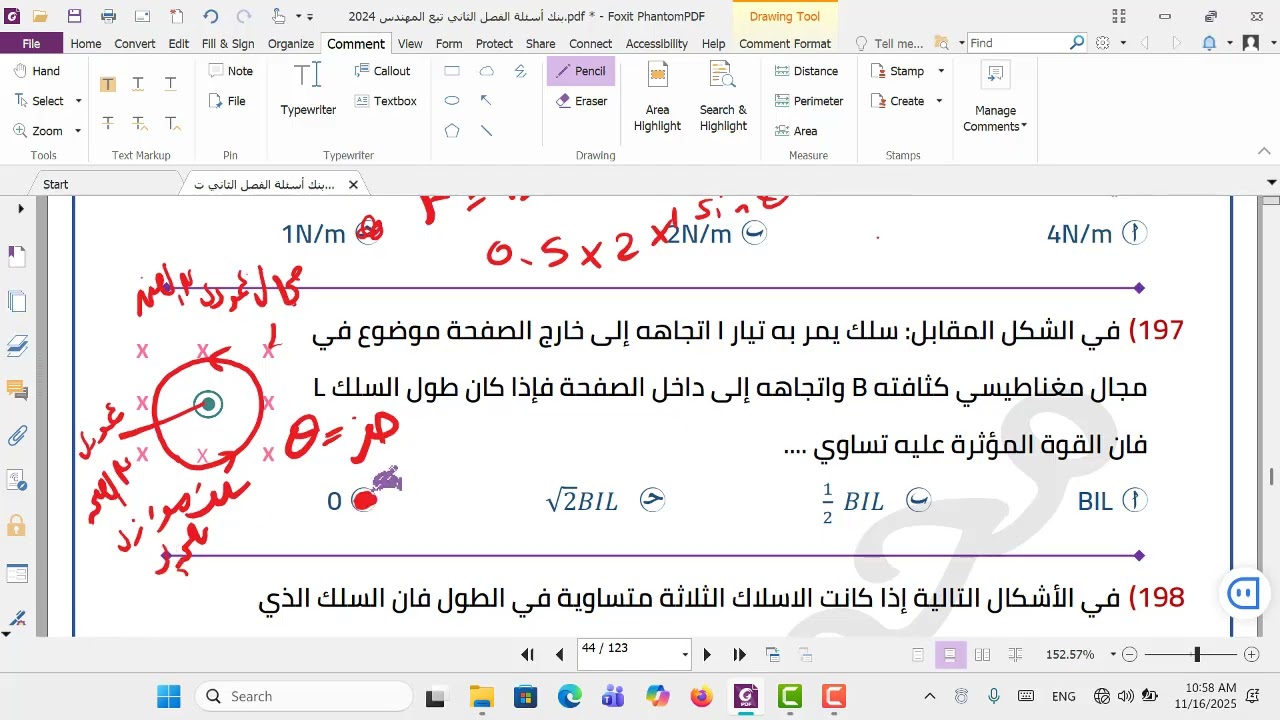Open the comments side panel
Viewport: 1280px width, 720px height.
click(16, 390)
